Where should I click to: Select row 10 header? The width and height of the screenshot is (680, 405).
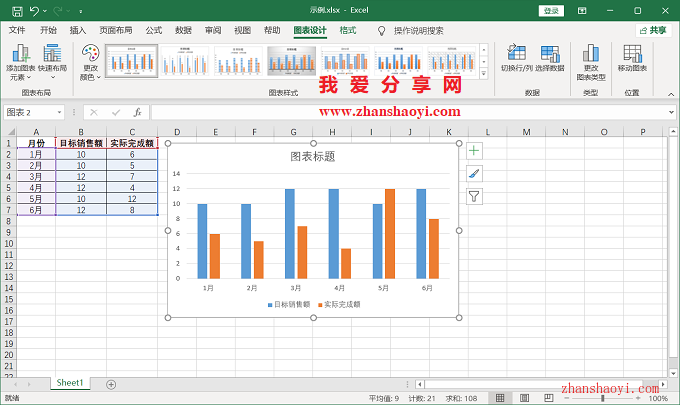point(9,244)
